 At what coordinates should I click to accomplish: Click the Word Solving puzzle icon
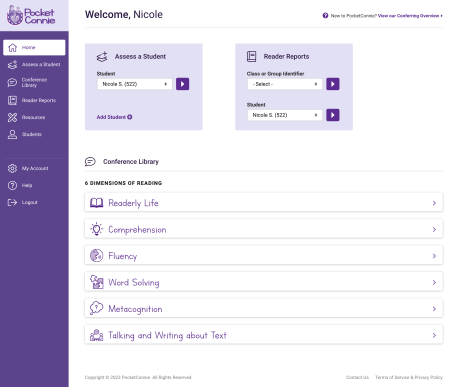pyautogui.click(x=97, y=282)
